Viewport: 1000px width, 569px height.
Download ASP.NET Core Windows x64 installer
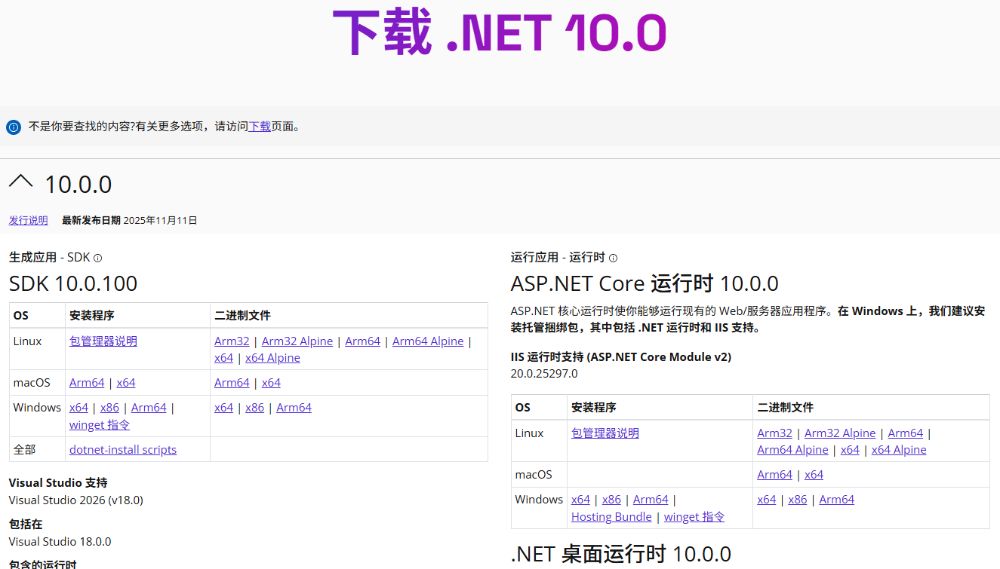click(580, 499)
